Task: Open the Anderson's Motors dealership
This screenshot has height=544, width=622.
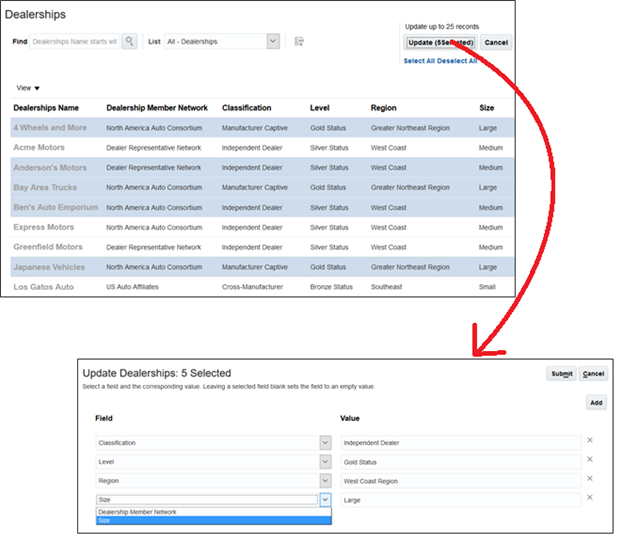Action: click(x=50, y=167)
